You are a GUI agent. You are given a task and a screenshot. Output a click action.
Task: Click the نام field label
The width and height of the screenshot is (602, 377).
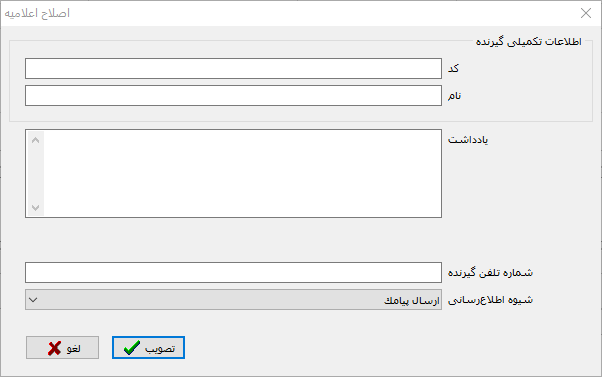pyautogui.click(x=454, y=96)
